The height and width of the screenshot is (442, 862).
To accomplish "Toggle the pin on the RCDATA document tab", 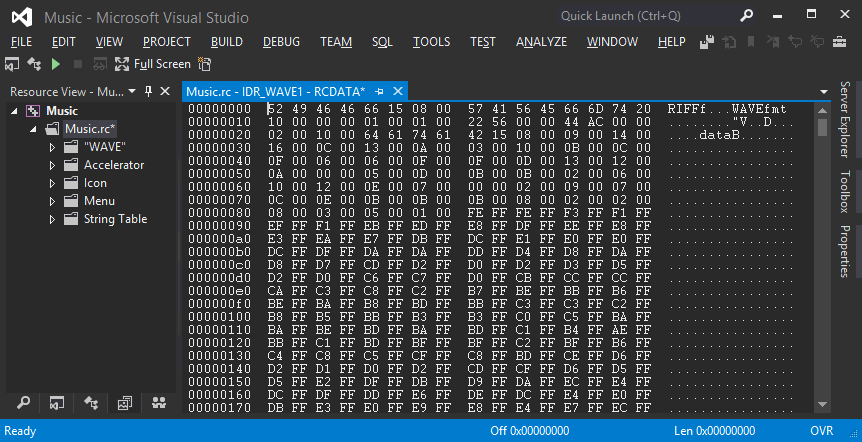I will [x=379, y=91].
